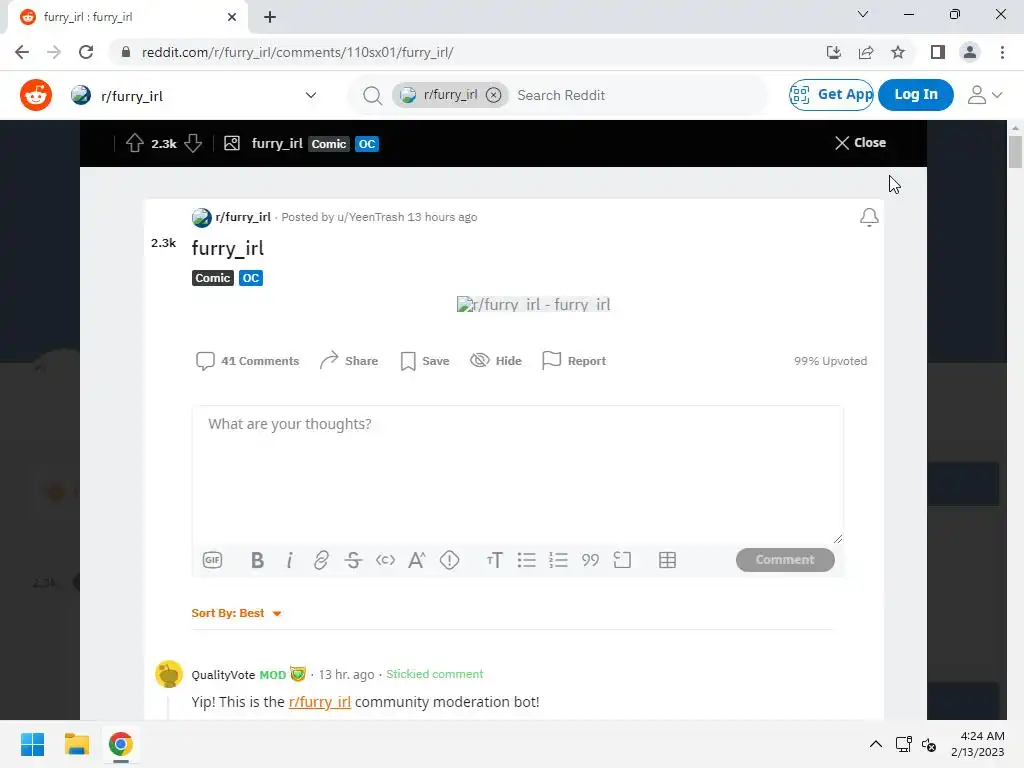Click the Comic flair under the title
This screenshot has width=1024, height=768.
coord(213,278)
